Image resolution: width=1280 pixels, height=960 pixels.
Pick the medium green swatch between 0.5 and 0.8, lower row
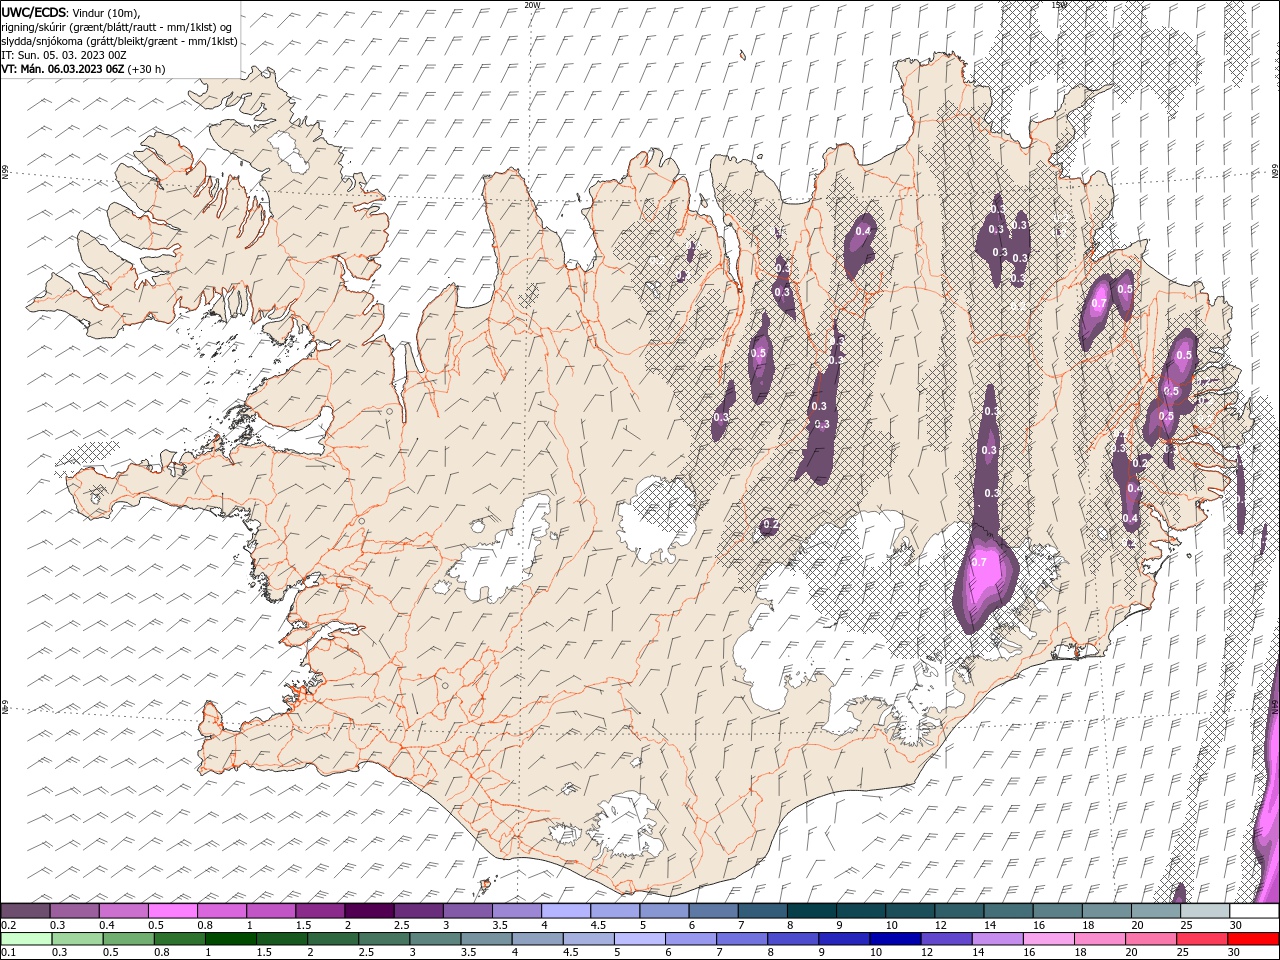point(128,938)
